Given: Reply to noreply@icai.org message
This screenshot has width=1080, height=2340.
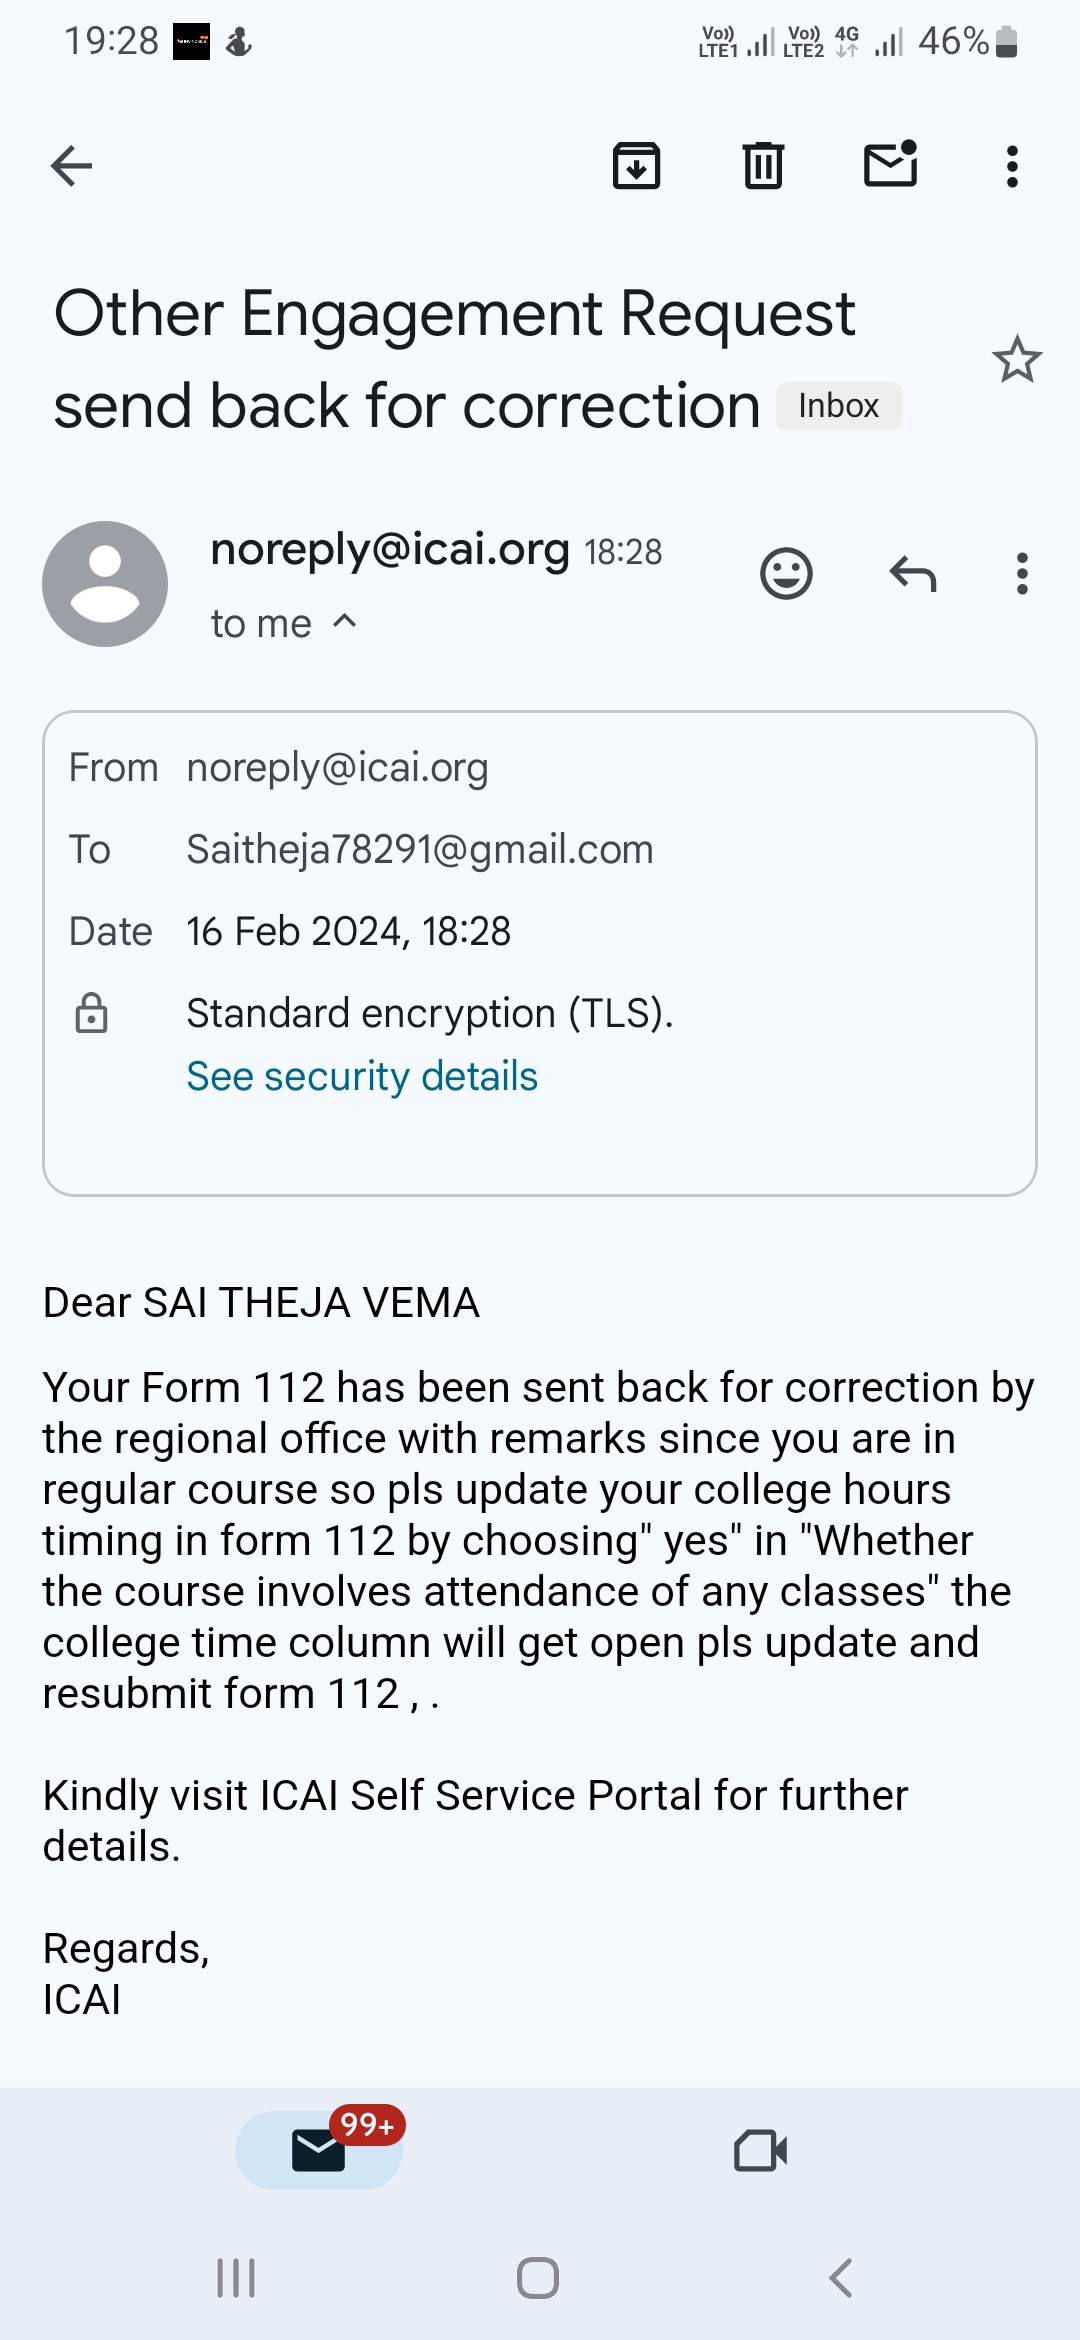Looking at the screenshot, I should (x=912, y=574).
